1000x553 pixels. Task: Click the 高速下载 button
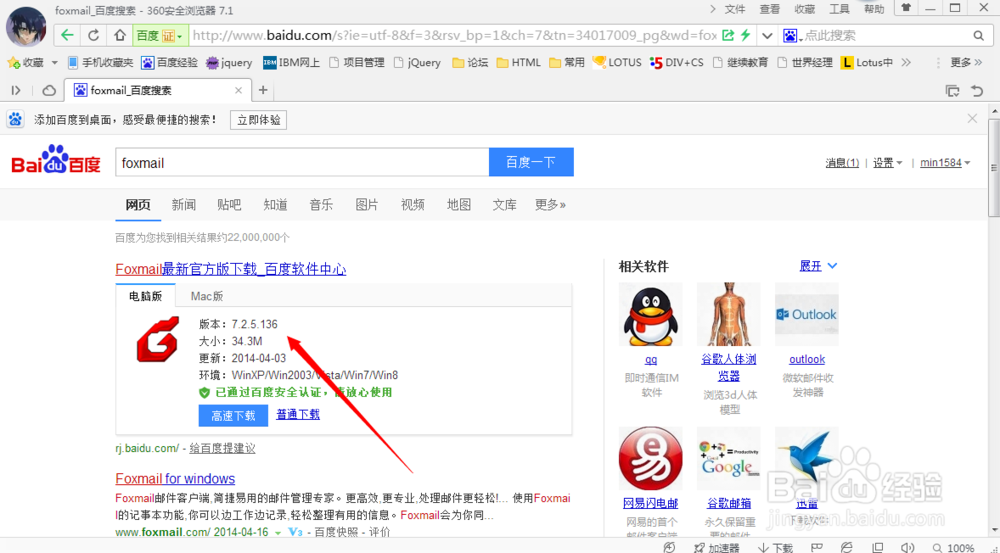(x=233, y=416)
